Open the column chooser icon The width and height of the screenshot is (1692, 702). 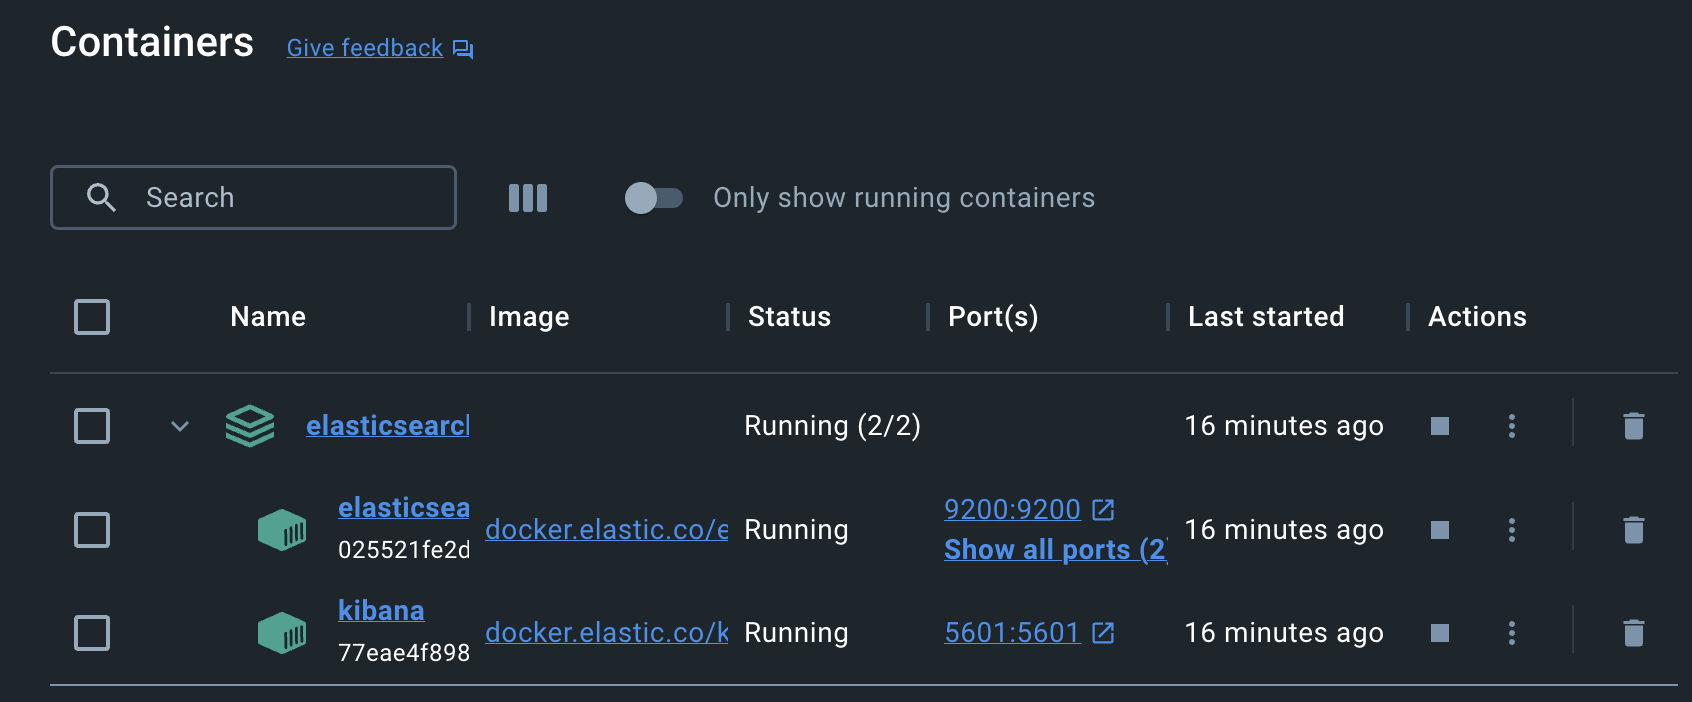[x=528, y=198]
